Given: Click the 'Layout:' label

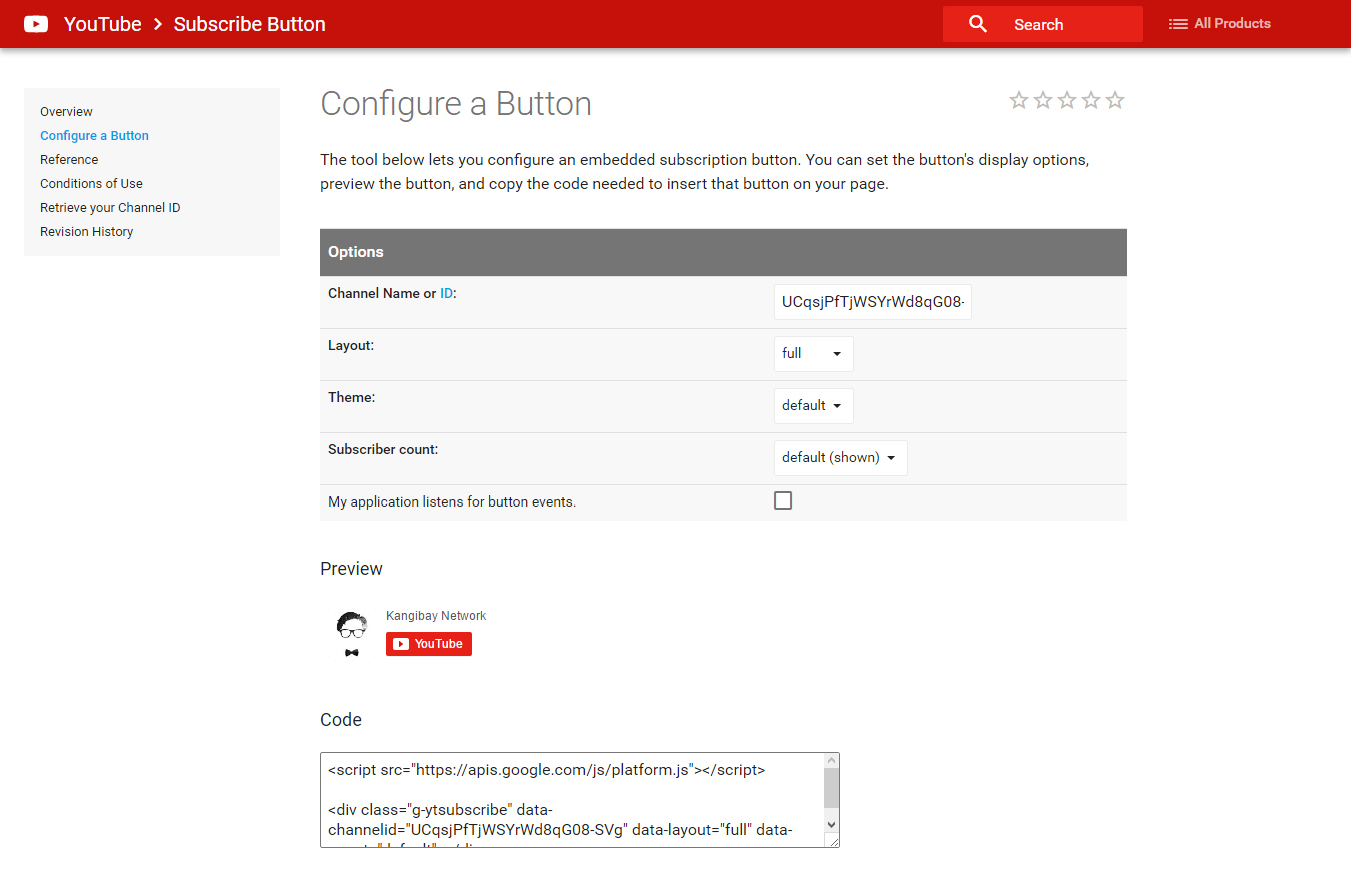Looking at the screenshot, I should click(x=351, y=345).
